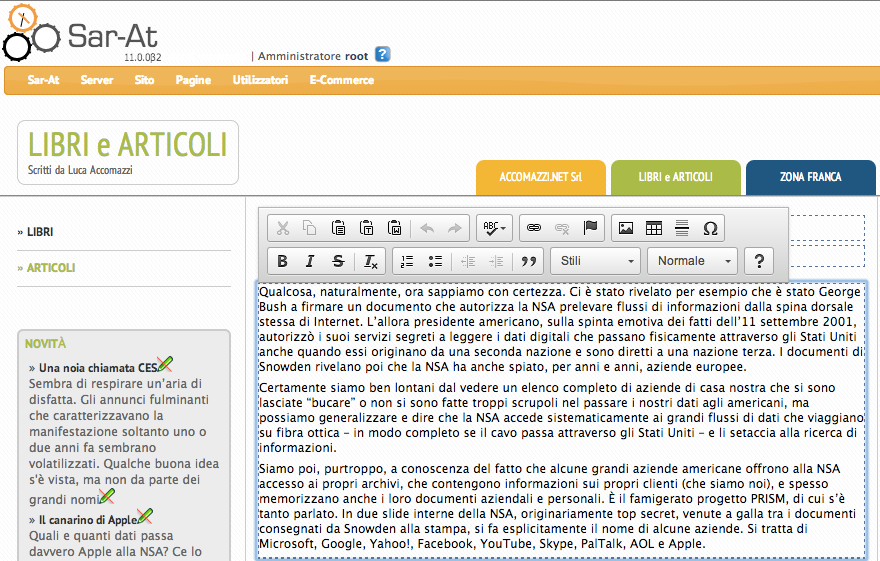The width and height of the screenshot is (880, 561).
Task: Open the Sar-At menu
Action: pos(43,80)
